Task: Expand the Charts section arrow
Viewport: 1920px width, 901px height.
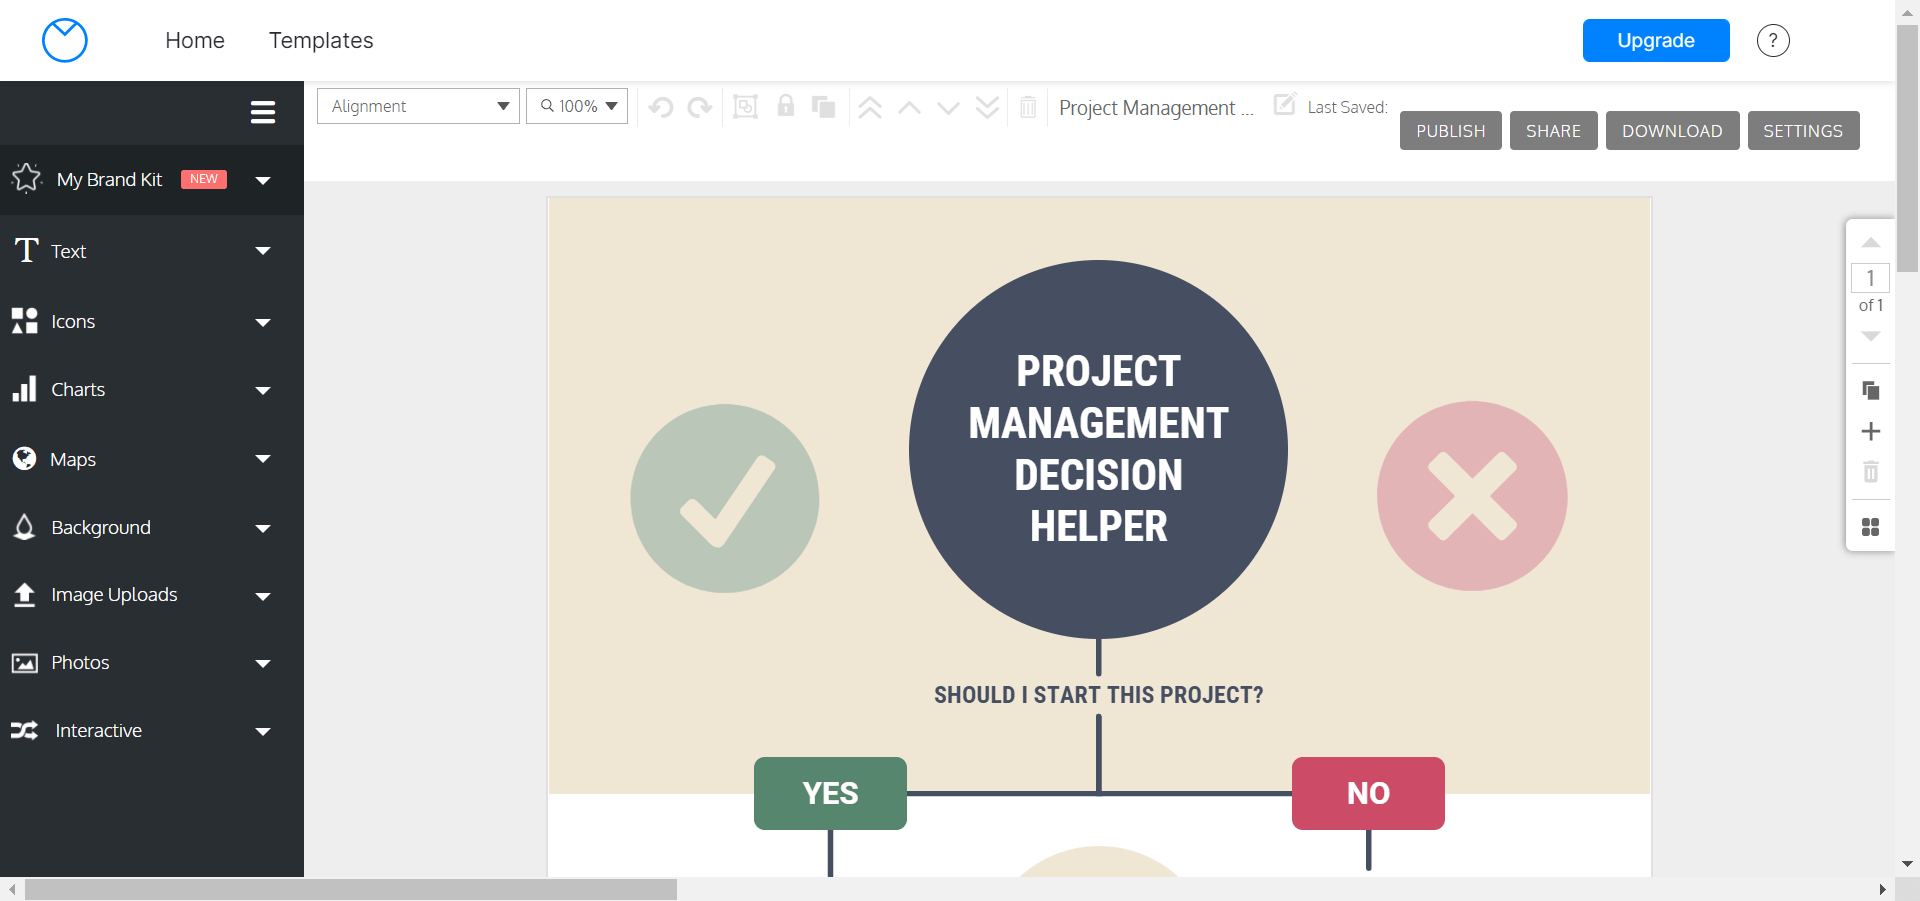Action: point(263,391)
